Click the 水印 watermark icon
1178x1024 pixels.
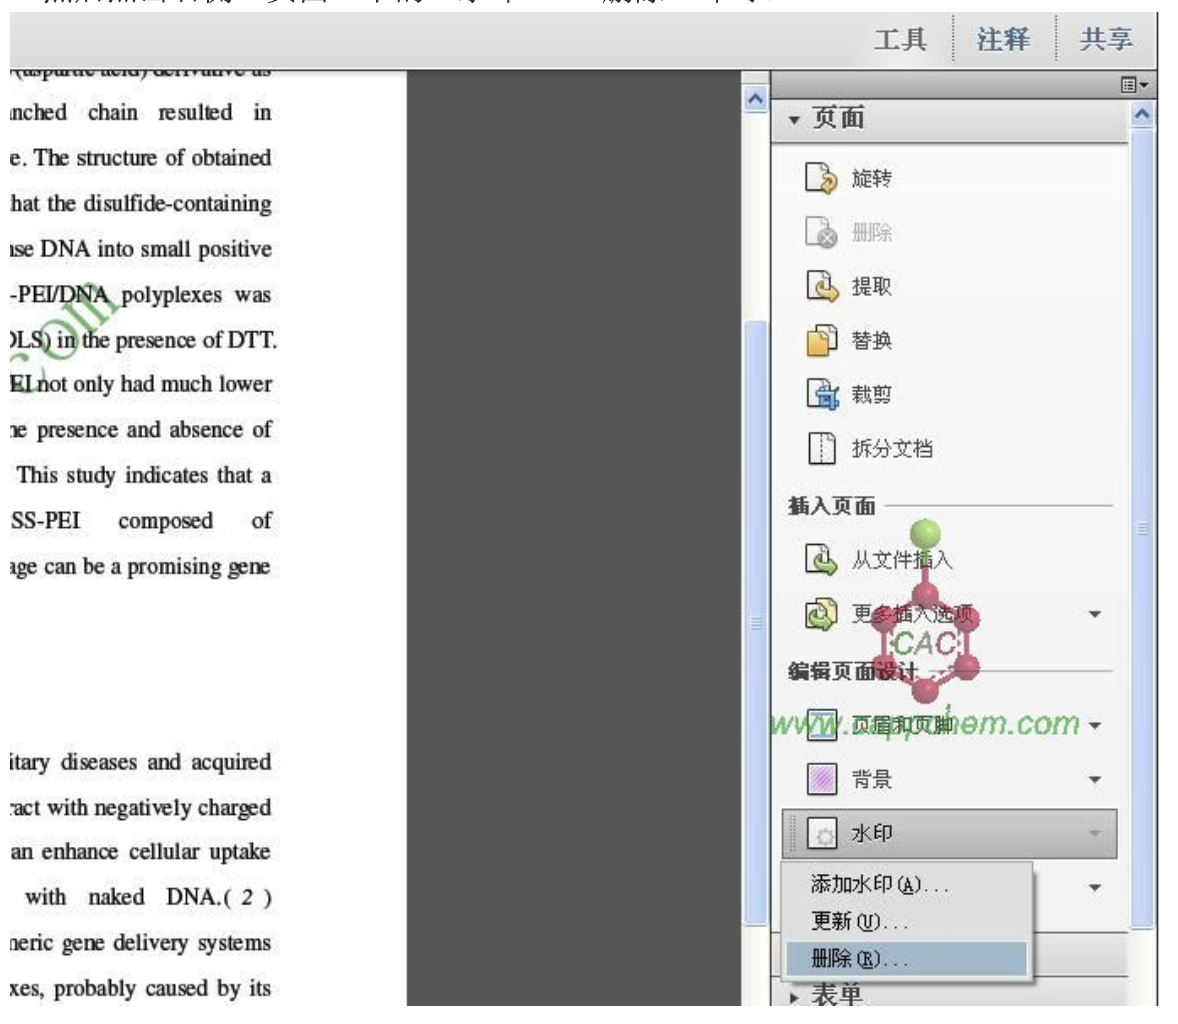point(821,833)
